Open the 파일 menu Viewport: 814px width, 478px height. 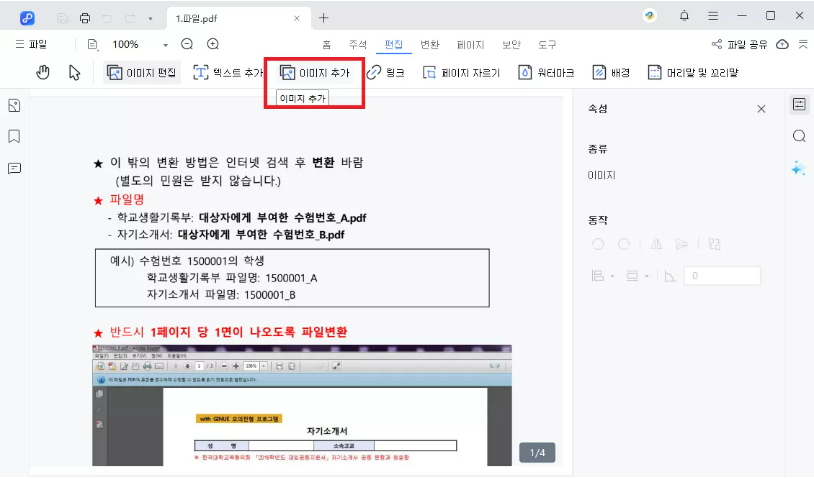(x=31, y=44)
